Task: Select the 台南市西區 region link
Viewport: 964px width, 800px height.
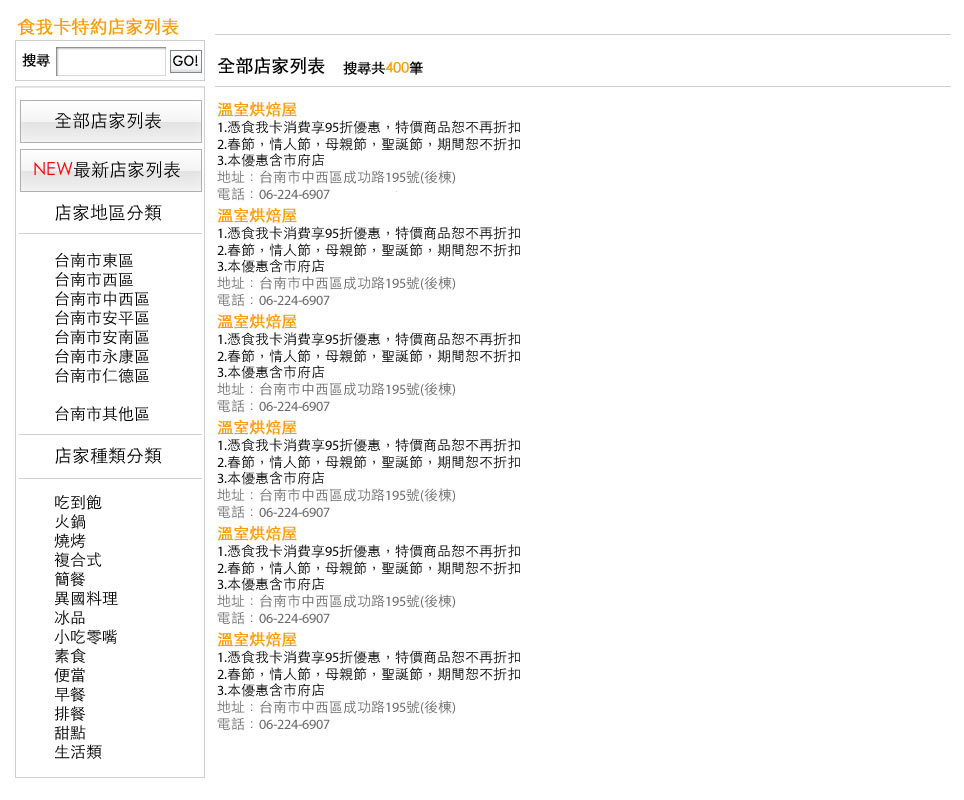Action: 93,280
